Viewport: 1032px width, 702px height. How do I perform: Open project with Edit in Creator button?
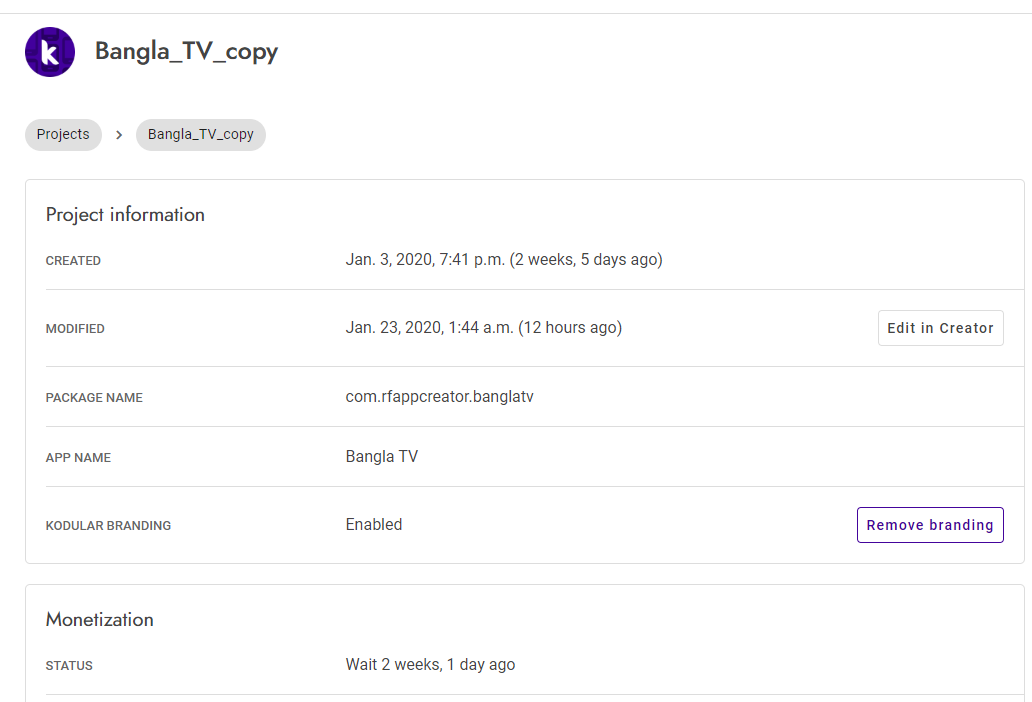941,328
